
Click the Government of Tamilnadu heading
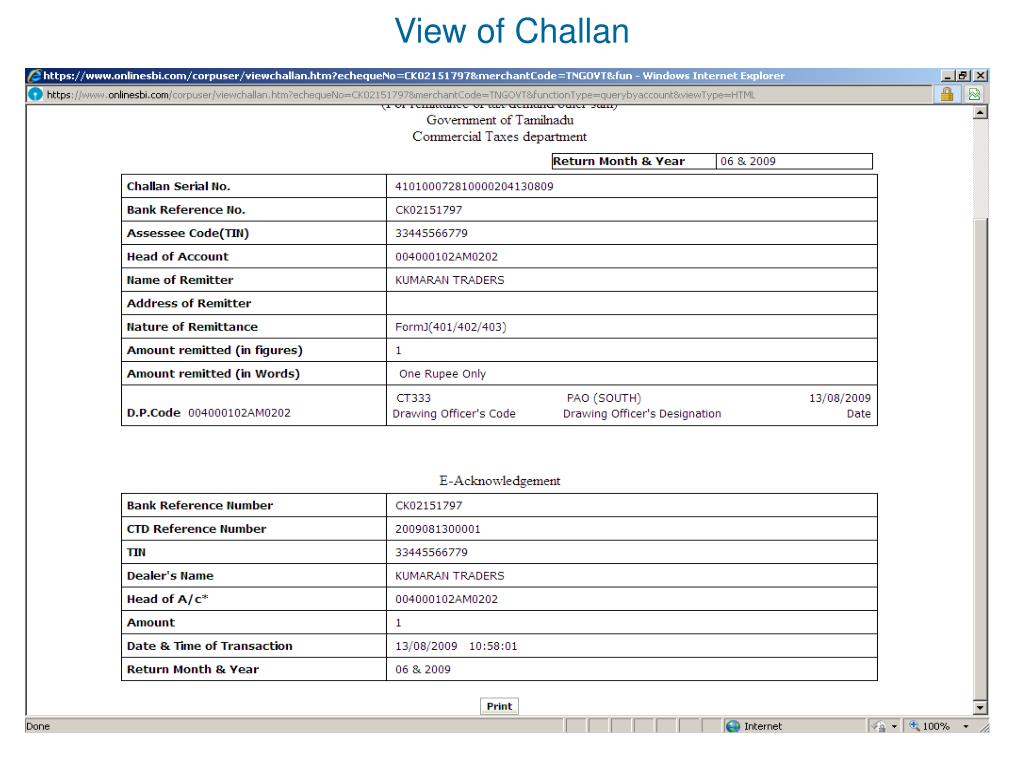[500, 120]
